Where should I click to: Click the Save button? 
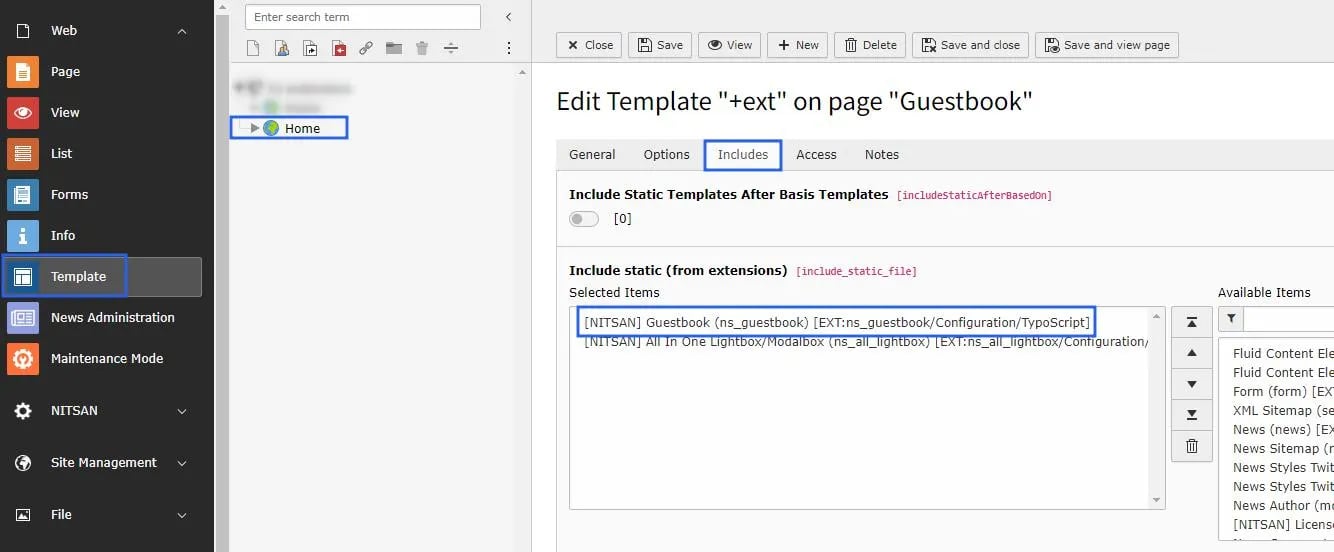point(660,45)
